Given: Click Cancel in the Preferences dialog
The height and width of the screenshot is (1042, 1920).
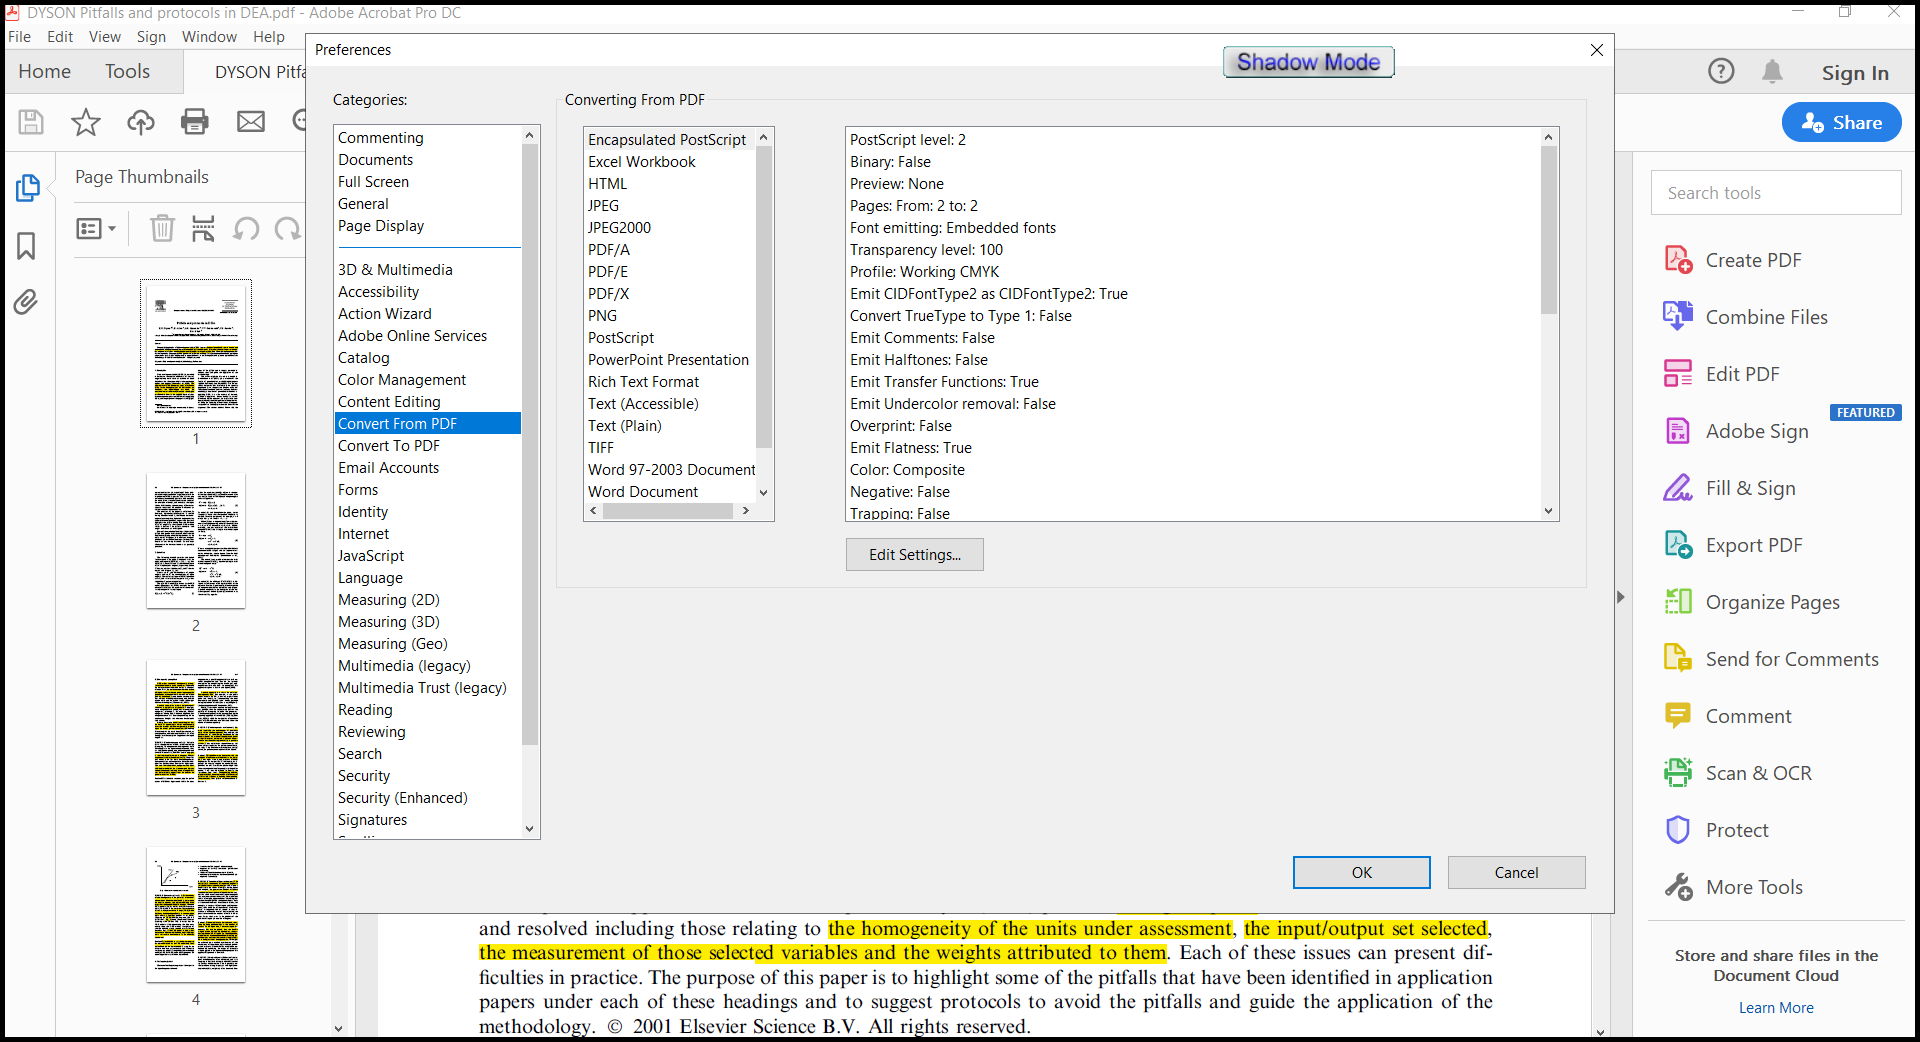Looking at the screenshot, I should click(x=1516, y=872).
